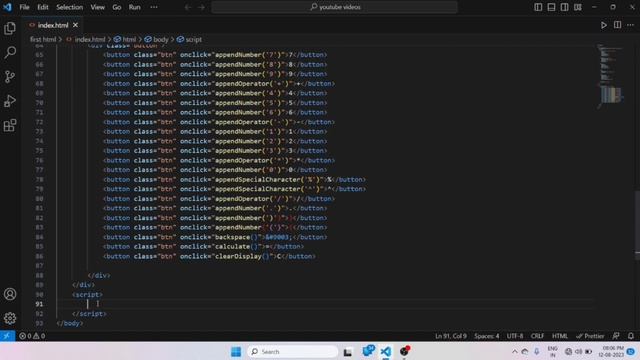Click the closing </script> tag line

point(89,314)
